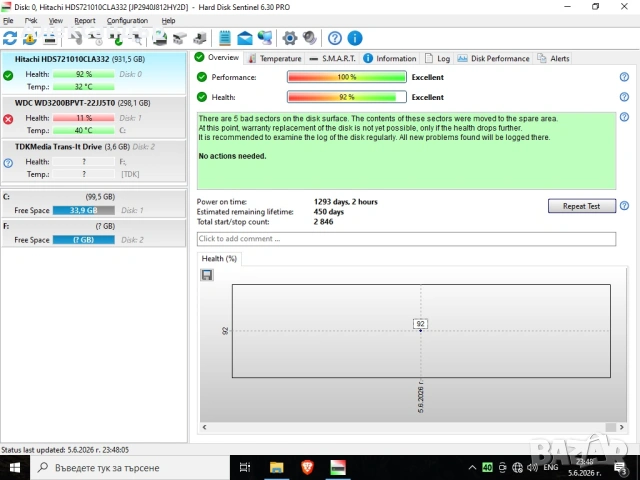Select the Health (%) graph tab
Viewport: 640px width, 480px height.
(x=219, y=259)
